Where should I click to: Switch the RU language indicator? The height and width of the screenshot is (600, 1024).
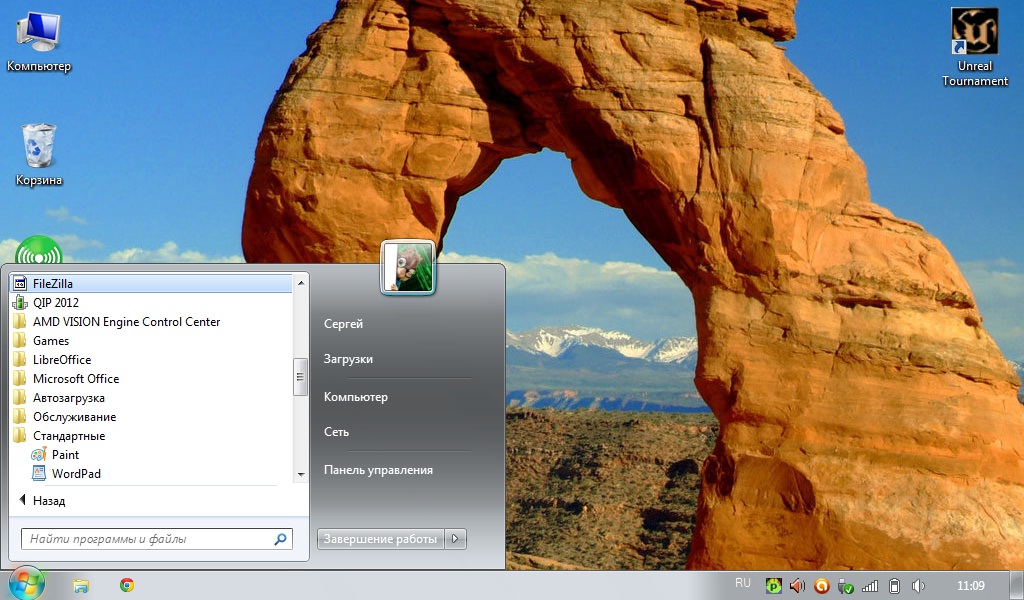tap(743, 583)
